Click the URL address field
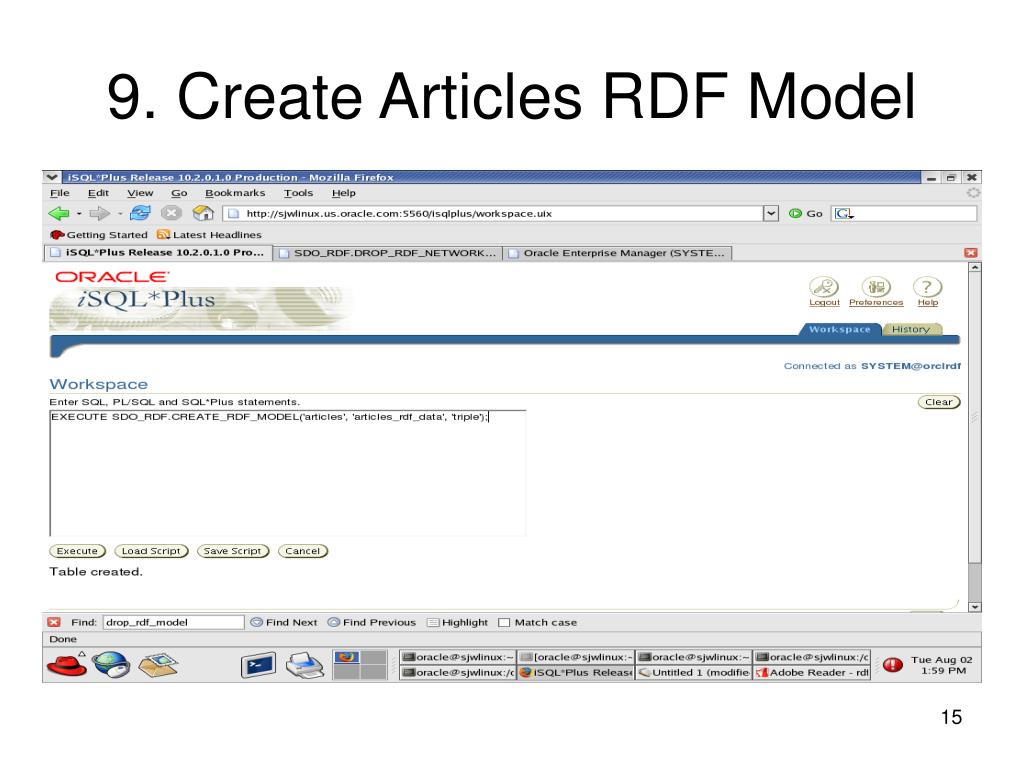The height and width of the screenshot is (768, 1024). [x=493, y=214]
